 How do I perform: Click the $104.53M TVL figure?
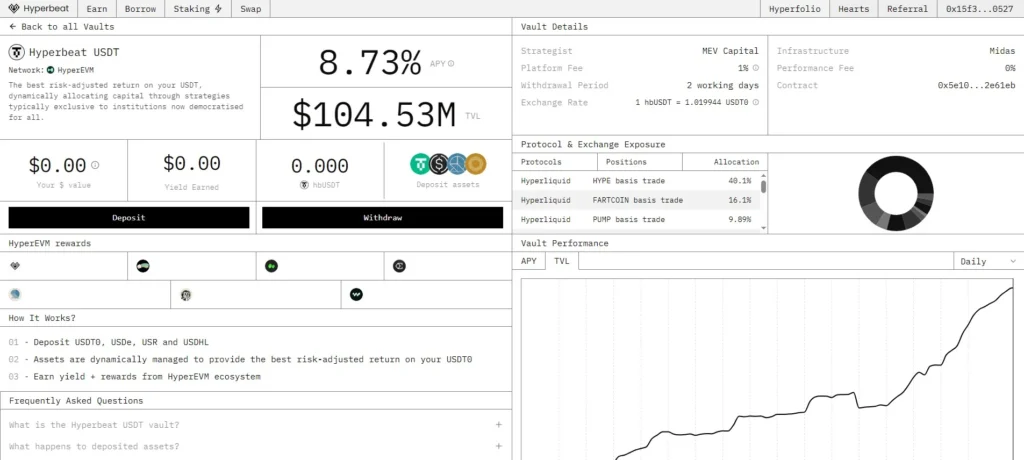click(374, 114)
